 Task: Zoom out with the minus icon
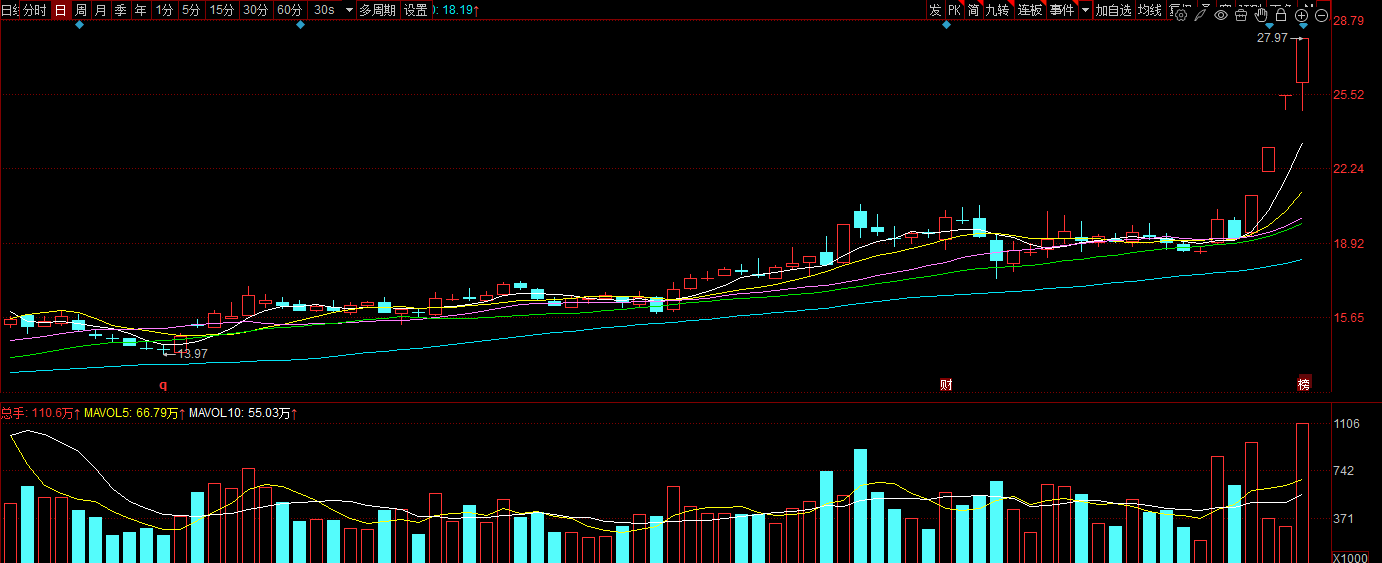[x=1322, y=15]
